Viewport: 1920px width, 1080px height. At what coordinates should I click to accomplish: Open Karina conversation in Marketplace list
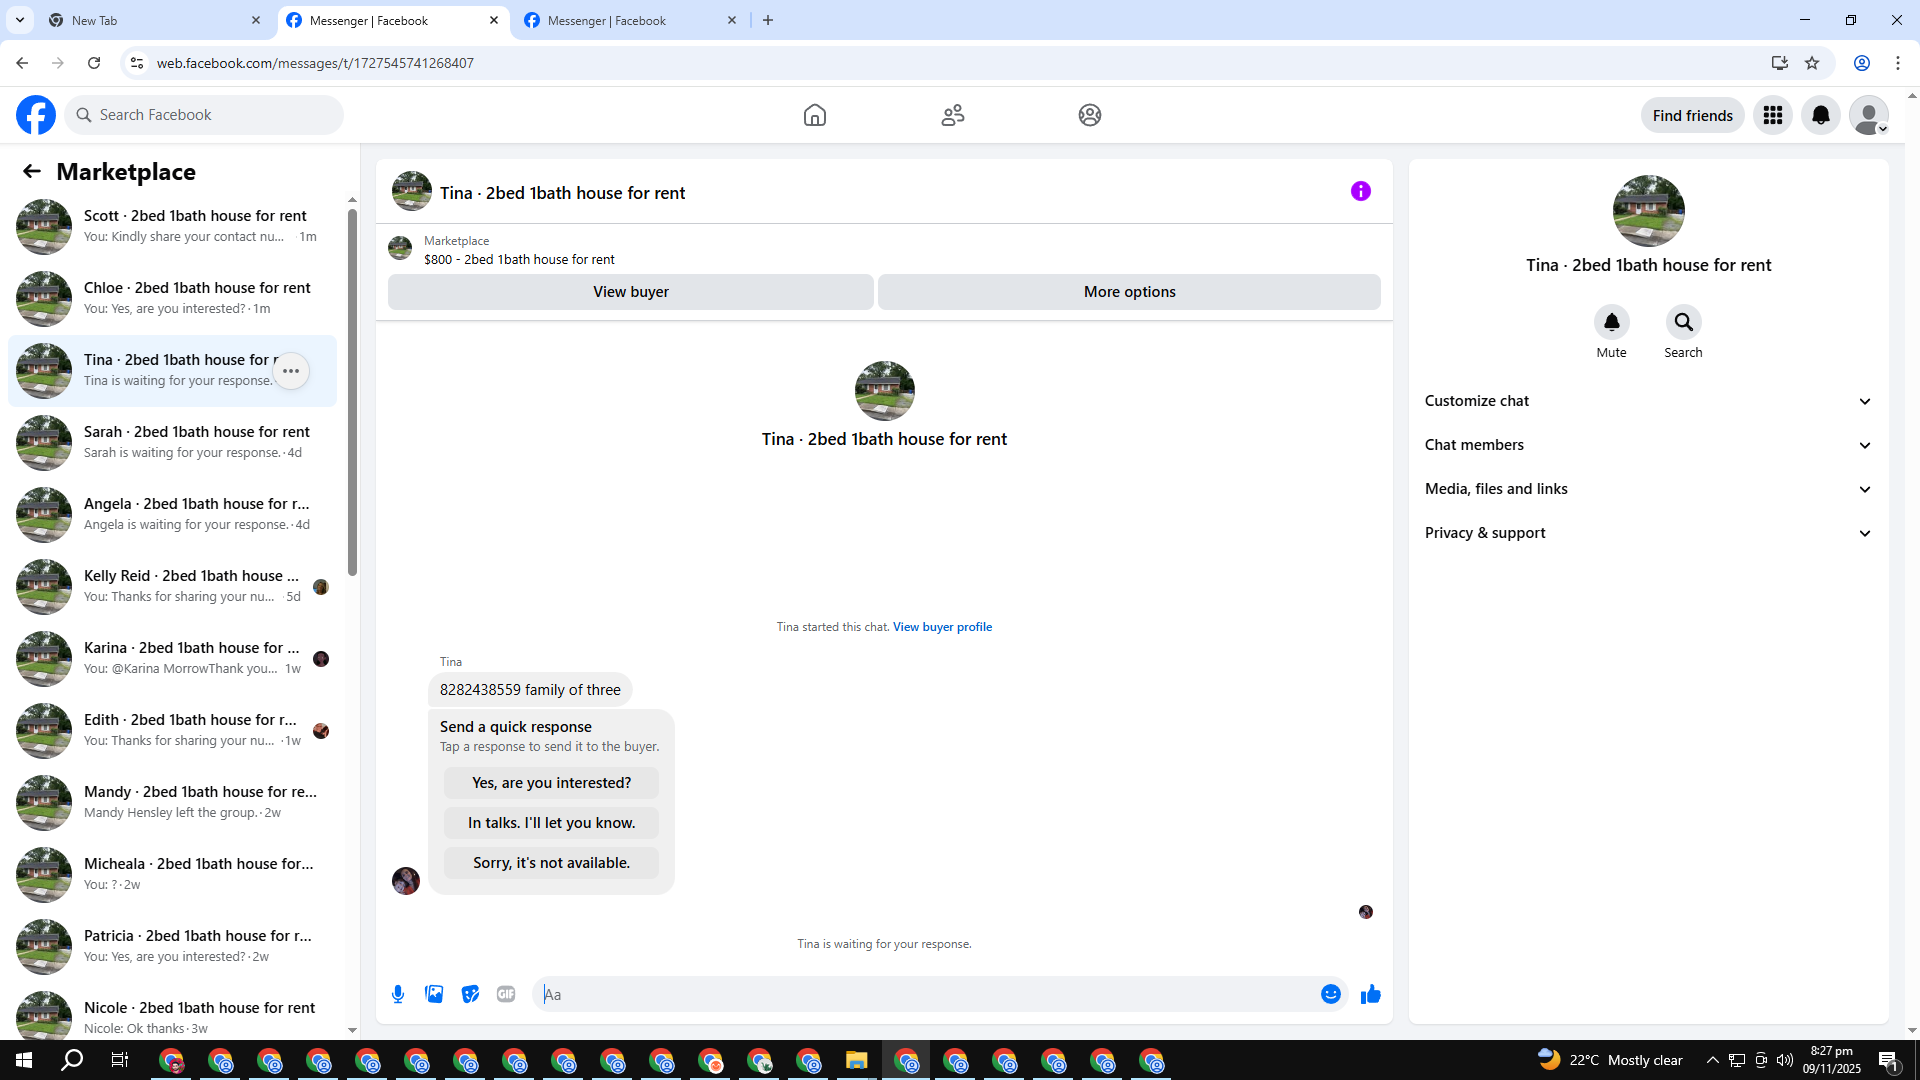tap(172, 659)
